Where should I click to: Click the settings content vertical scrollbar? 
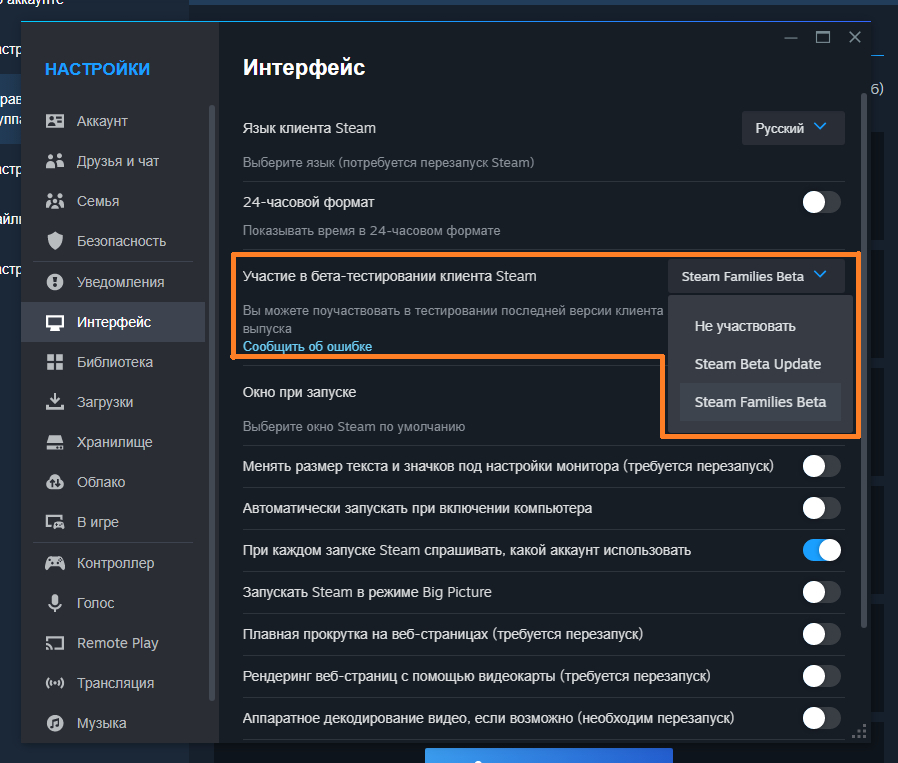(863, 350)
